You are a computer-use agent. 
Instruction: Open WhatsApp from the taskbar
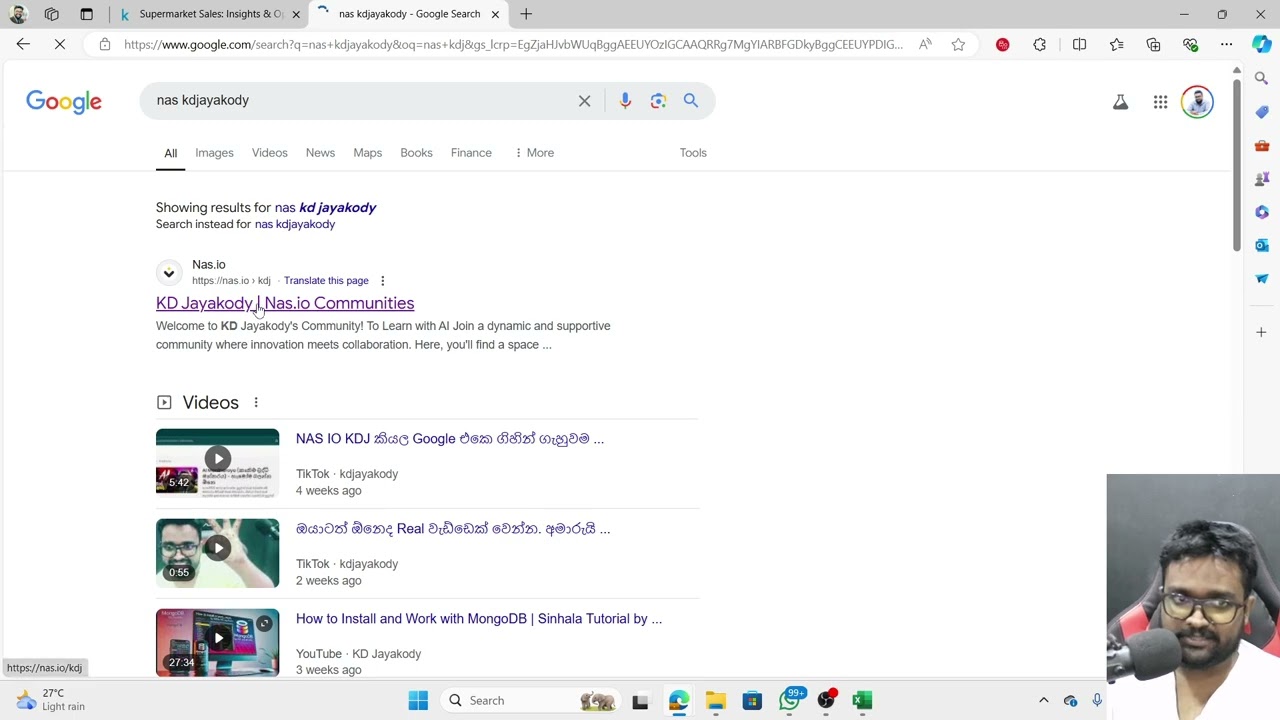click(x=789, y=700)
